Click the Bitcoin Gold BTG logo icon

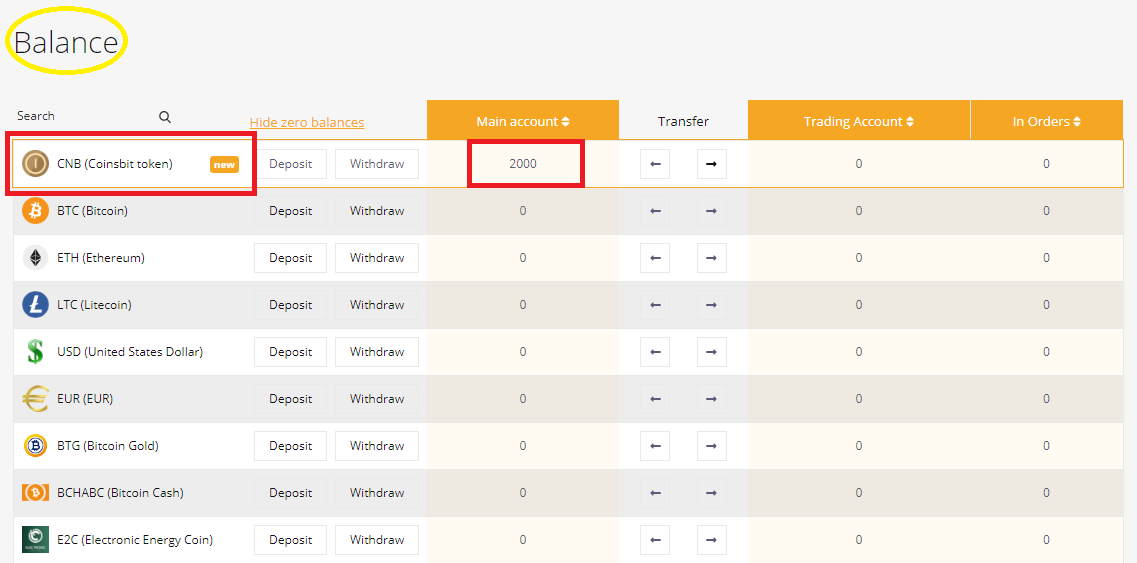coord(35,445)
